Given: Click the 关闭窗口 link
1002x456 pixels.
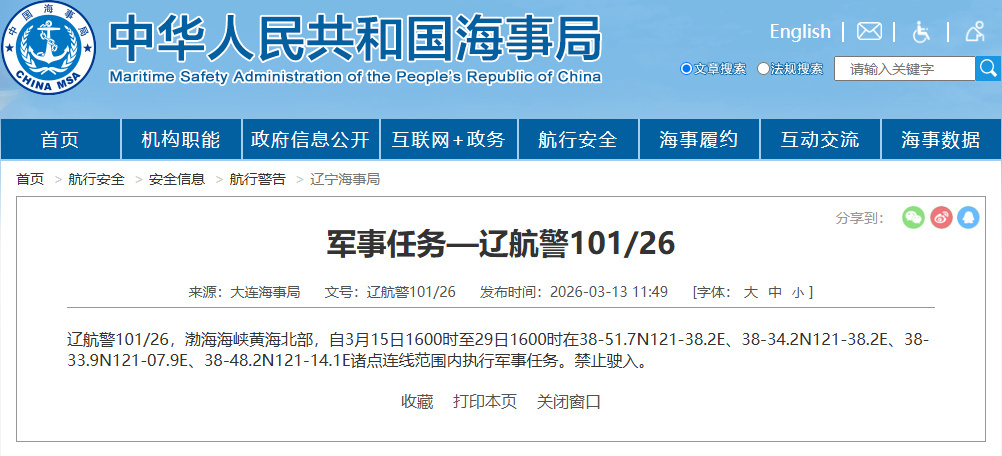Looking at the screenshot, I should point(569,402).
